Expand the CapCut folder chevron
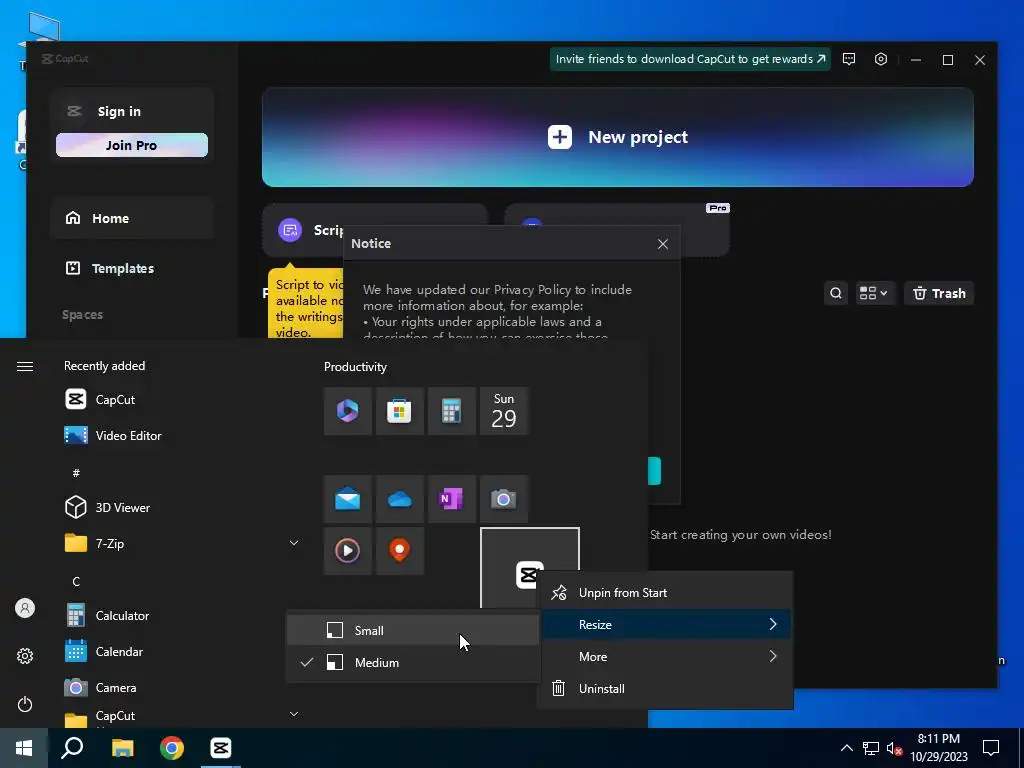Screen dimensions: 1024x768 294,714
